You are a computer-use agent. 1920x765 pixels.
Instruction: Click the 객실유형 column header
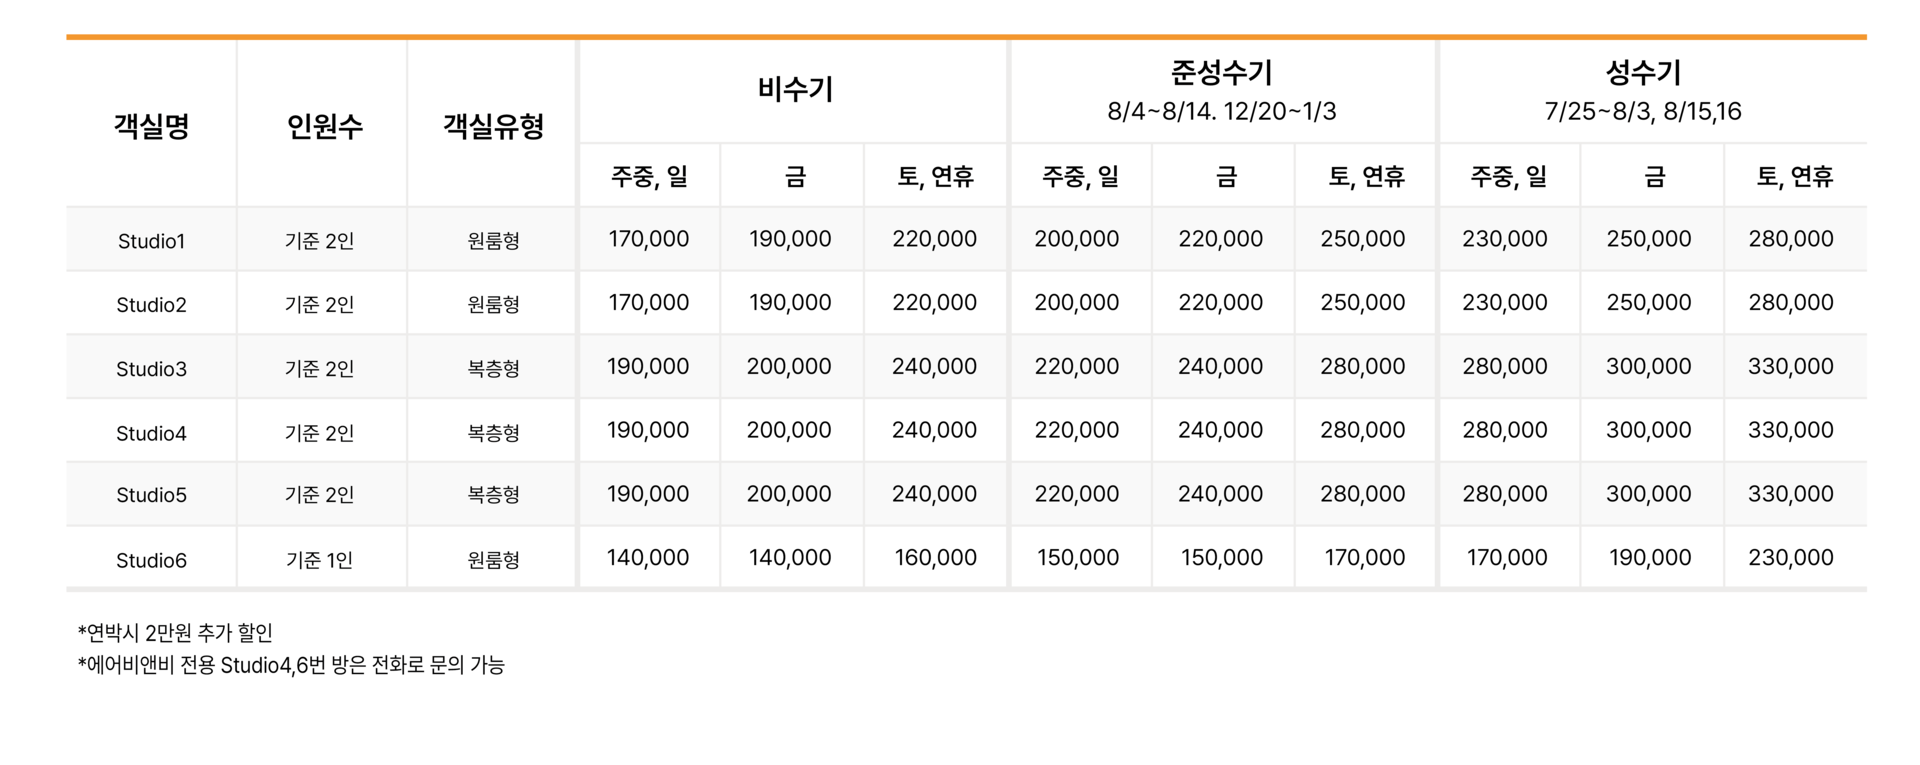tap(493, 126)
